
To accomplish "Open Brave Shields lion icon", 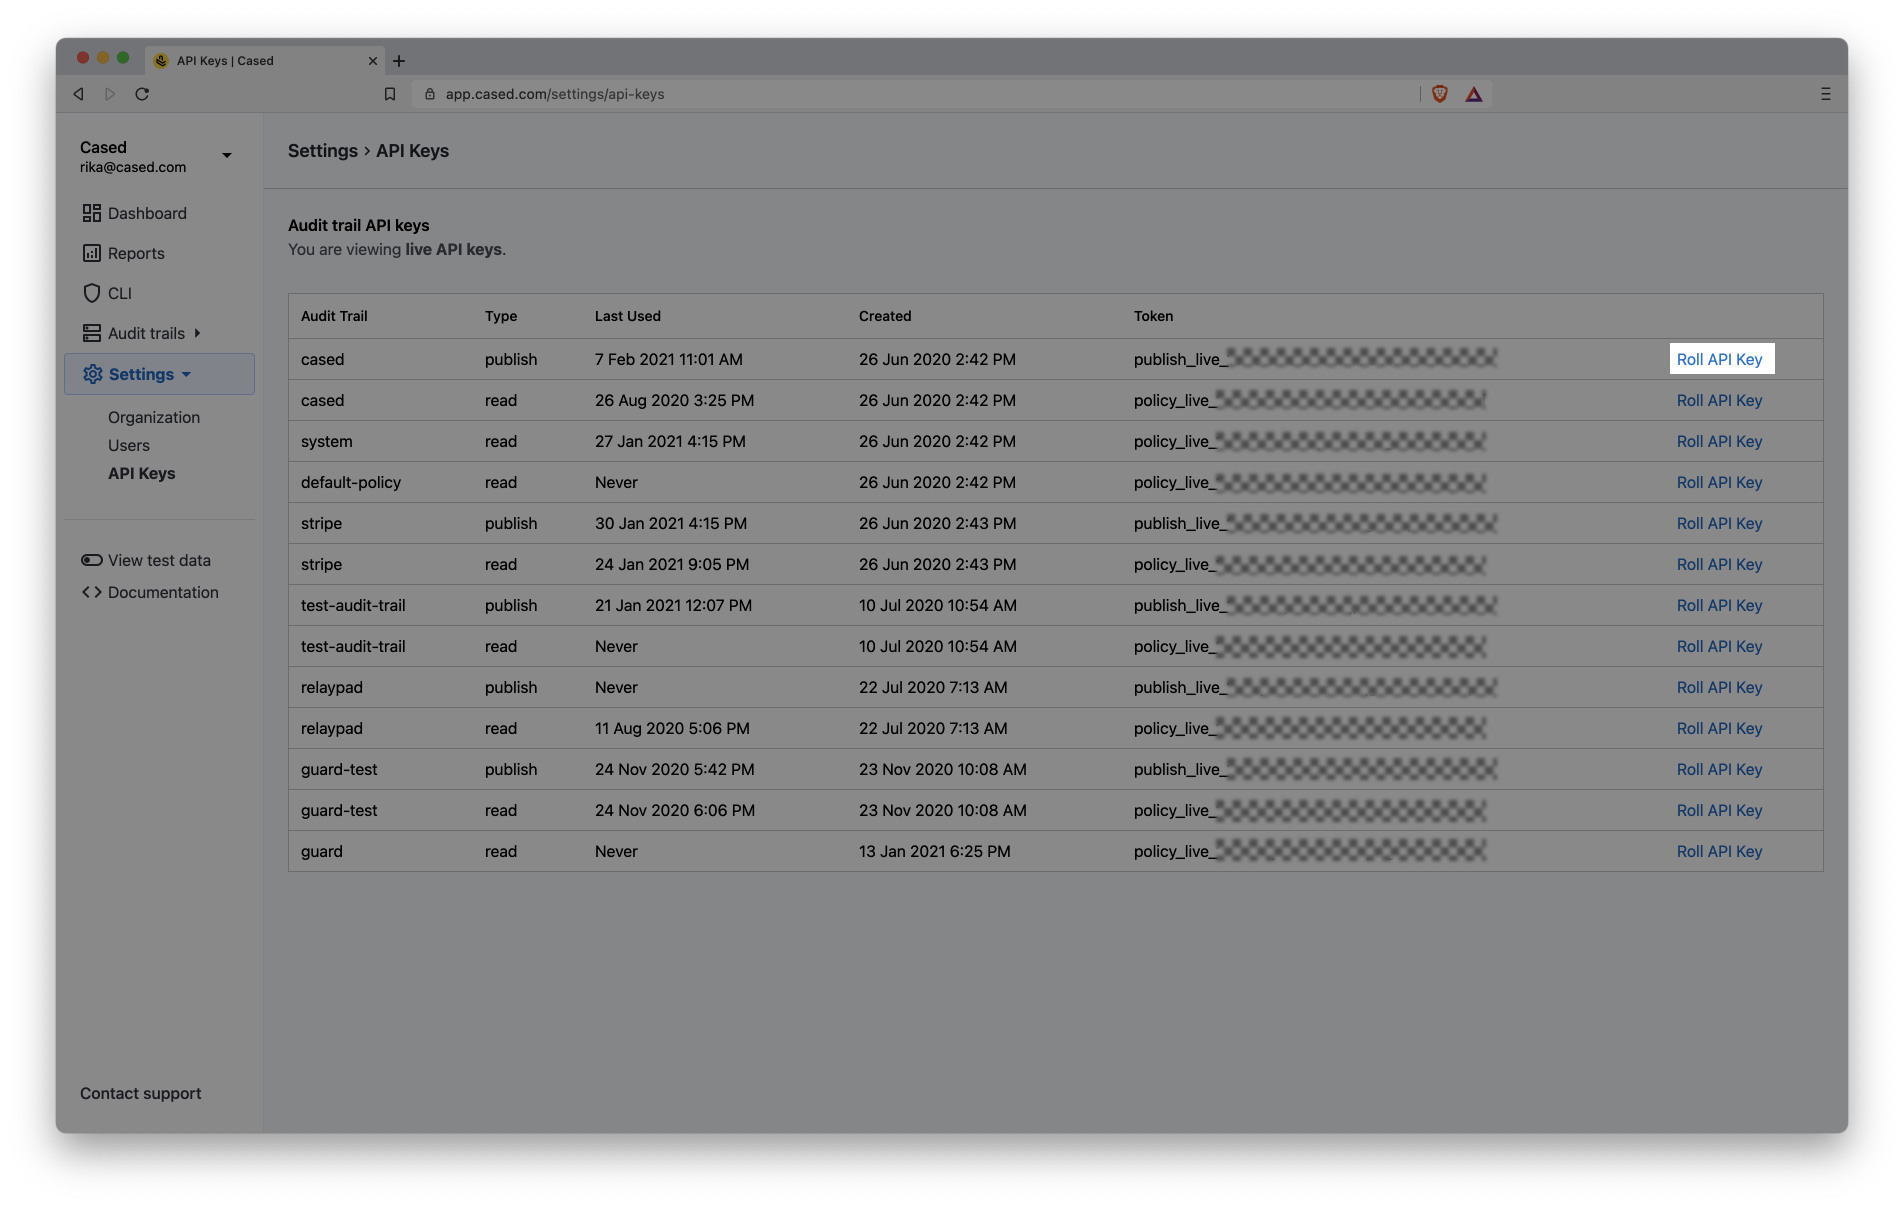I will 1440,94.
